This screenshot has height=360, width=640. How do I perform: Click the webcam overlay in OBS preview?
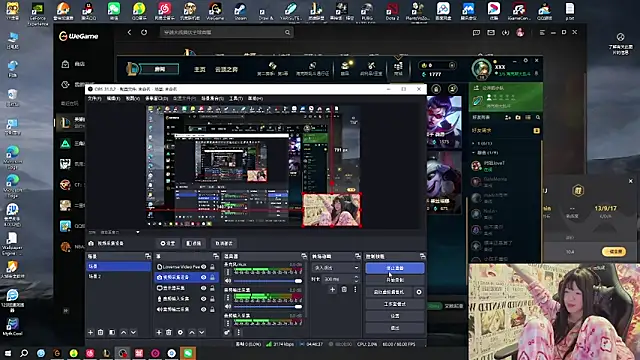331,210
